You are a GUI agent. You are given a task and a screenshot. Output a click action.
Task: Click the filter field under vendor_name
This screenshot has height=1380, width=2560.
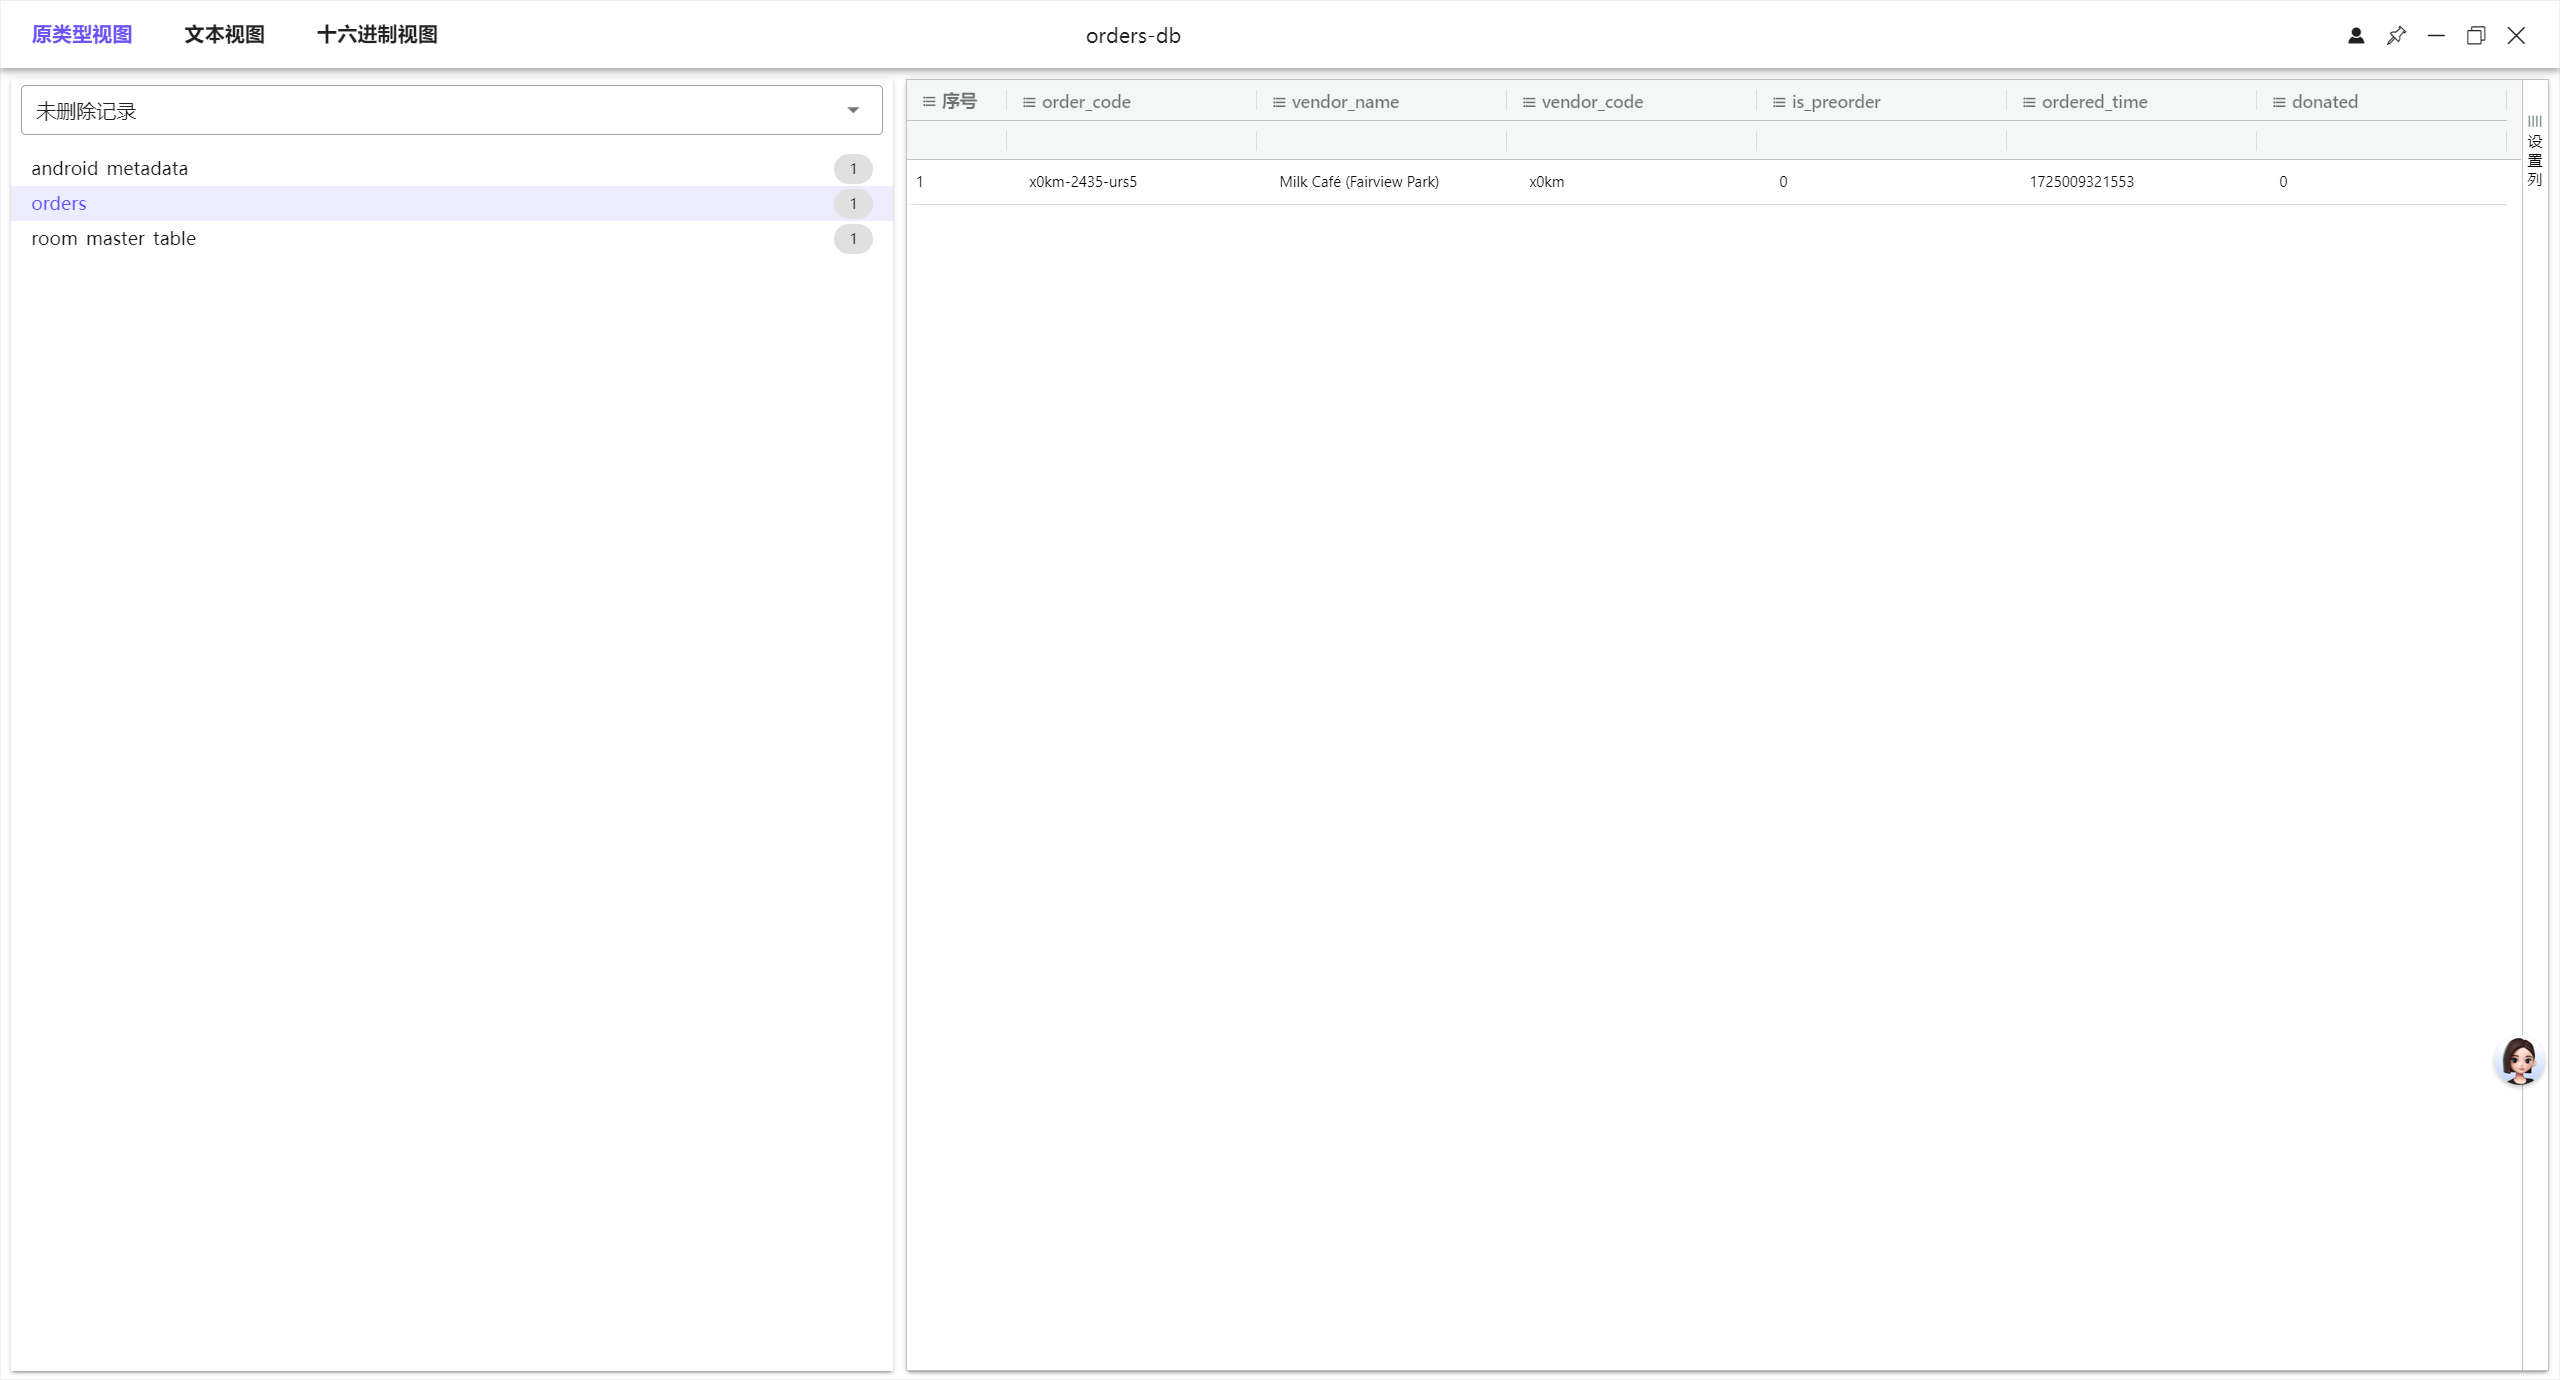point(1380,141)
